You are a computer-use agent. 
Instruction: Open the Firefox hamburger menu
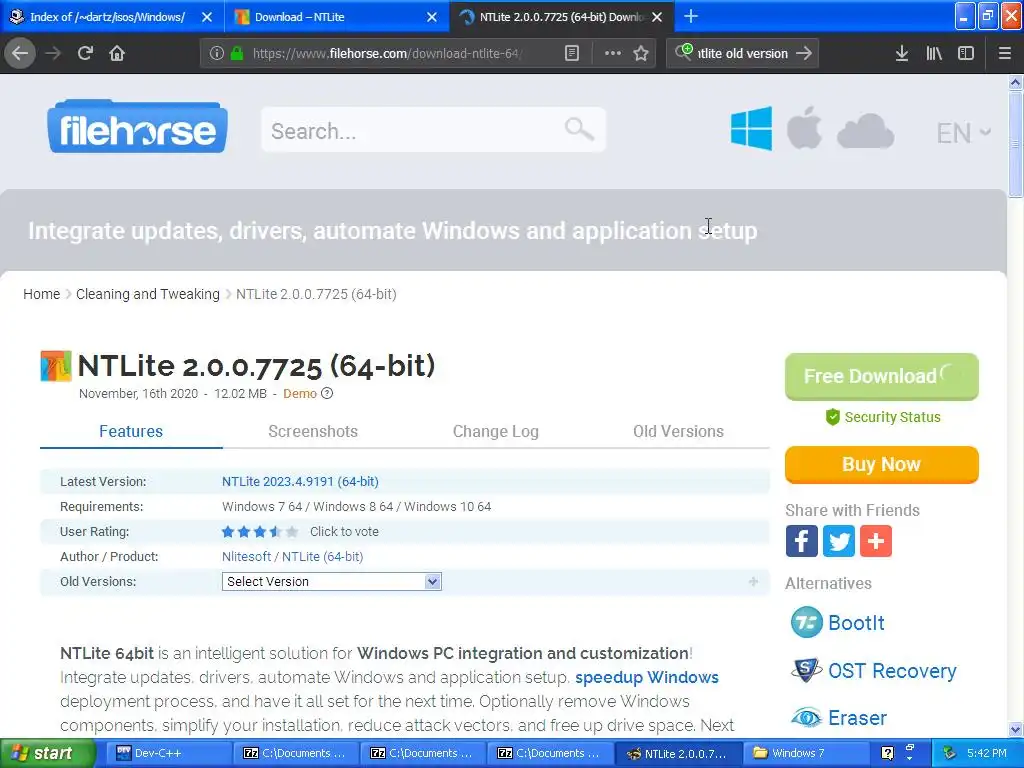click(x=1004, y=54)
